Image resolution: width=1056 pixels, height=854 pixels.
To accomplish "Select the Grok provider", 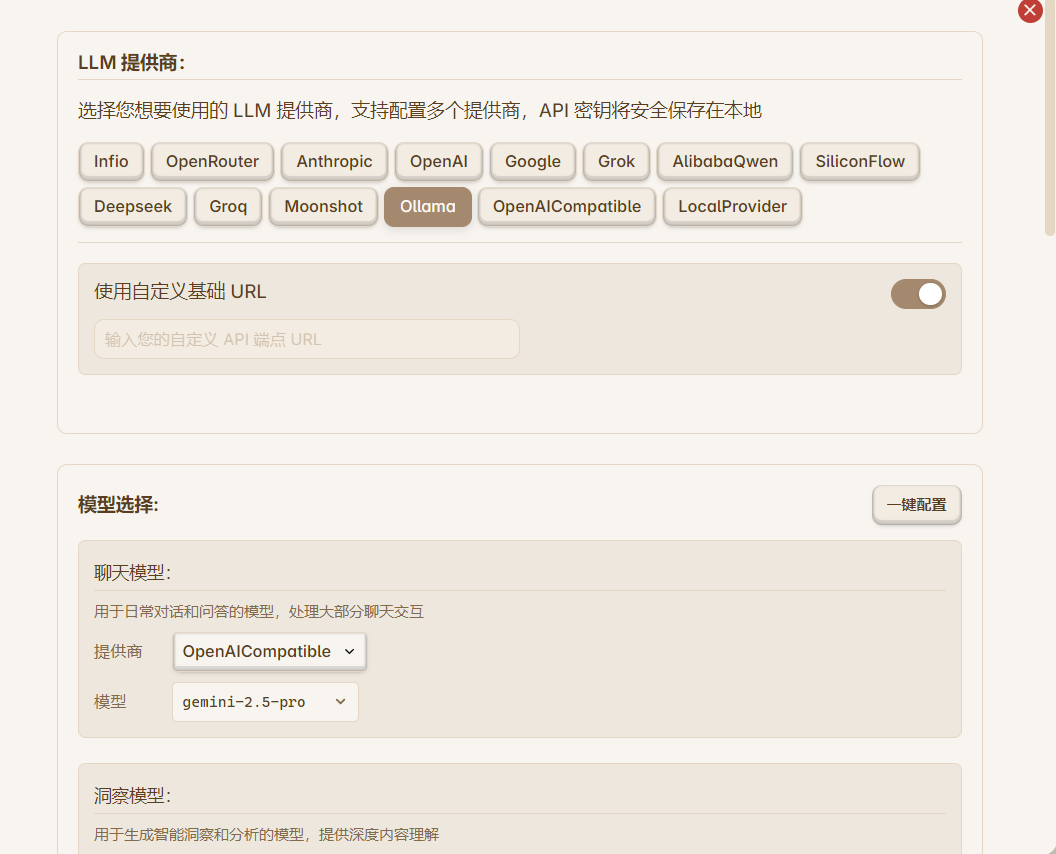I will point(616,162).
